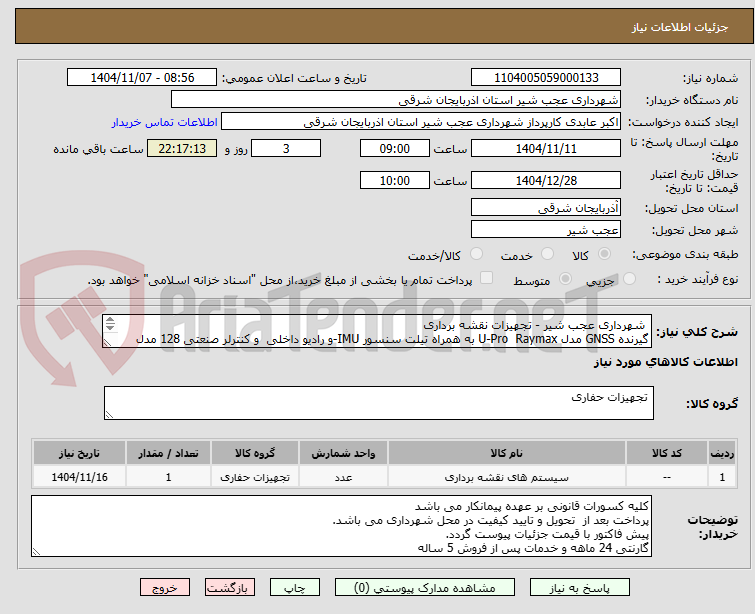
Task: Click the deadline time field 09:00
Action: pos(395,148)
